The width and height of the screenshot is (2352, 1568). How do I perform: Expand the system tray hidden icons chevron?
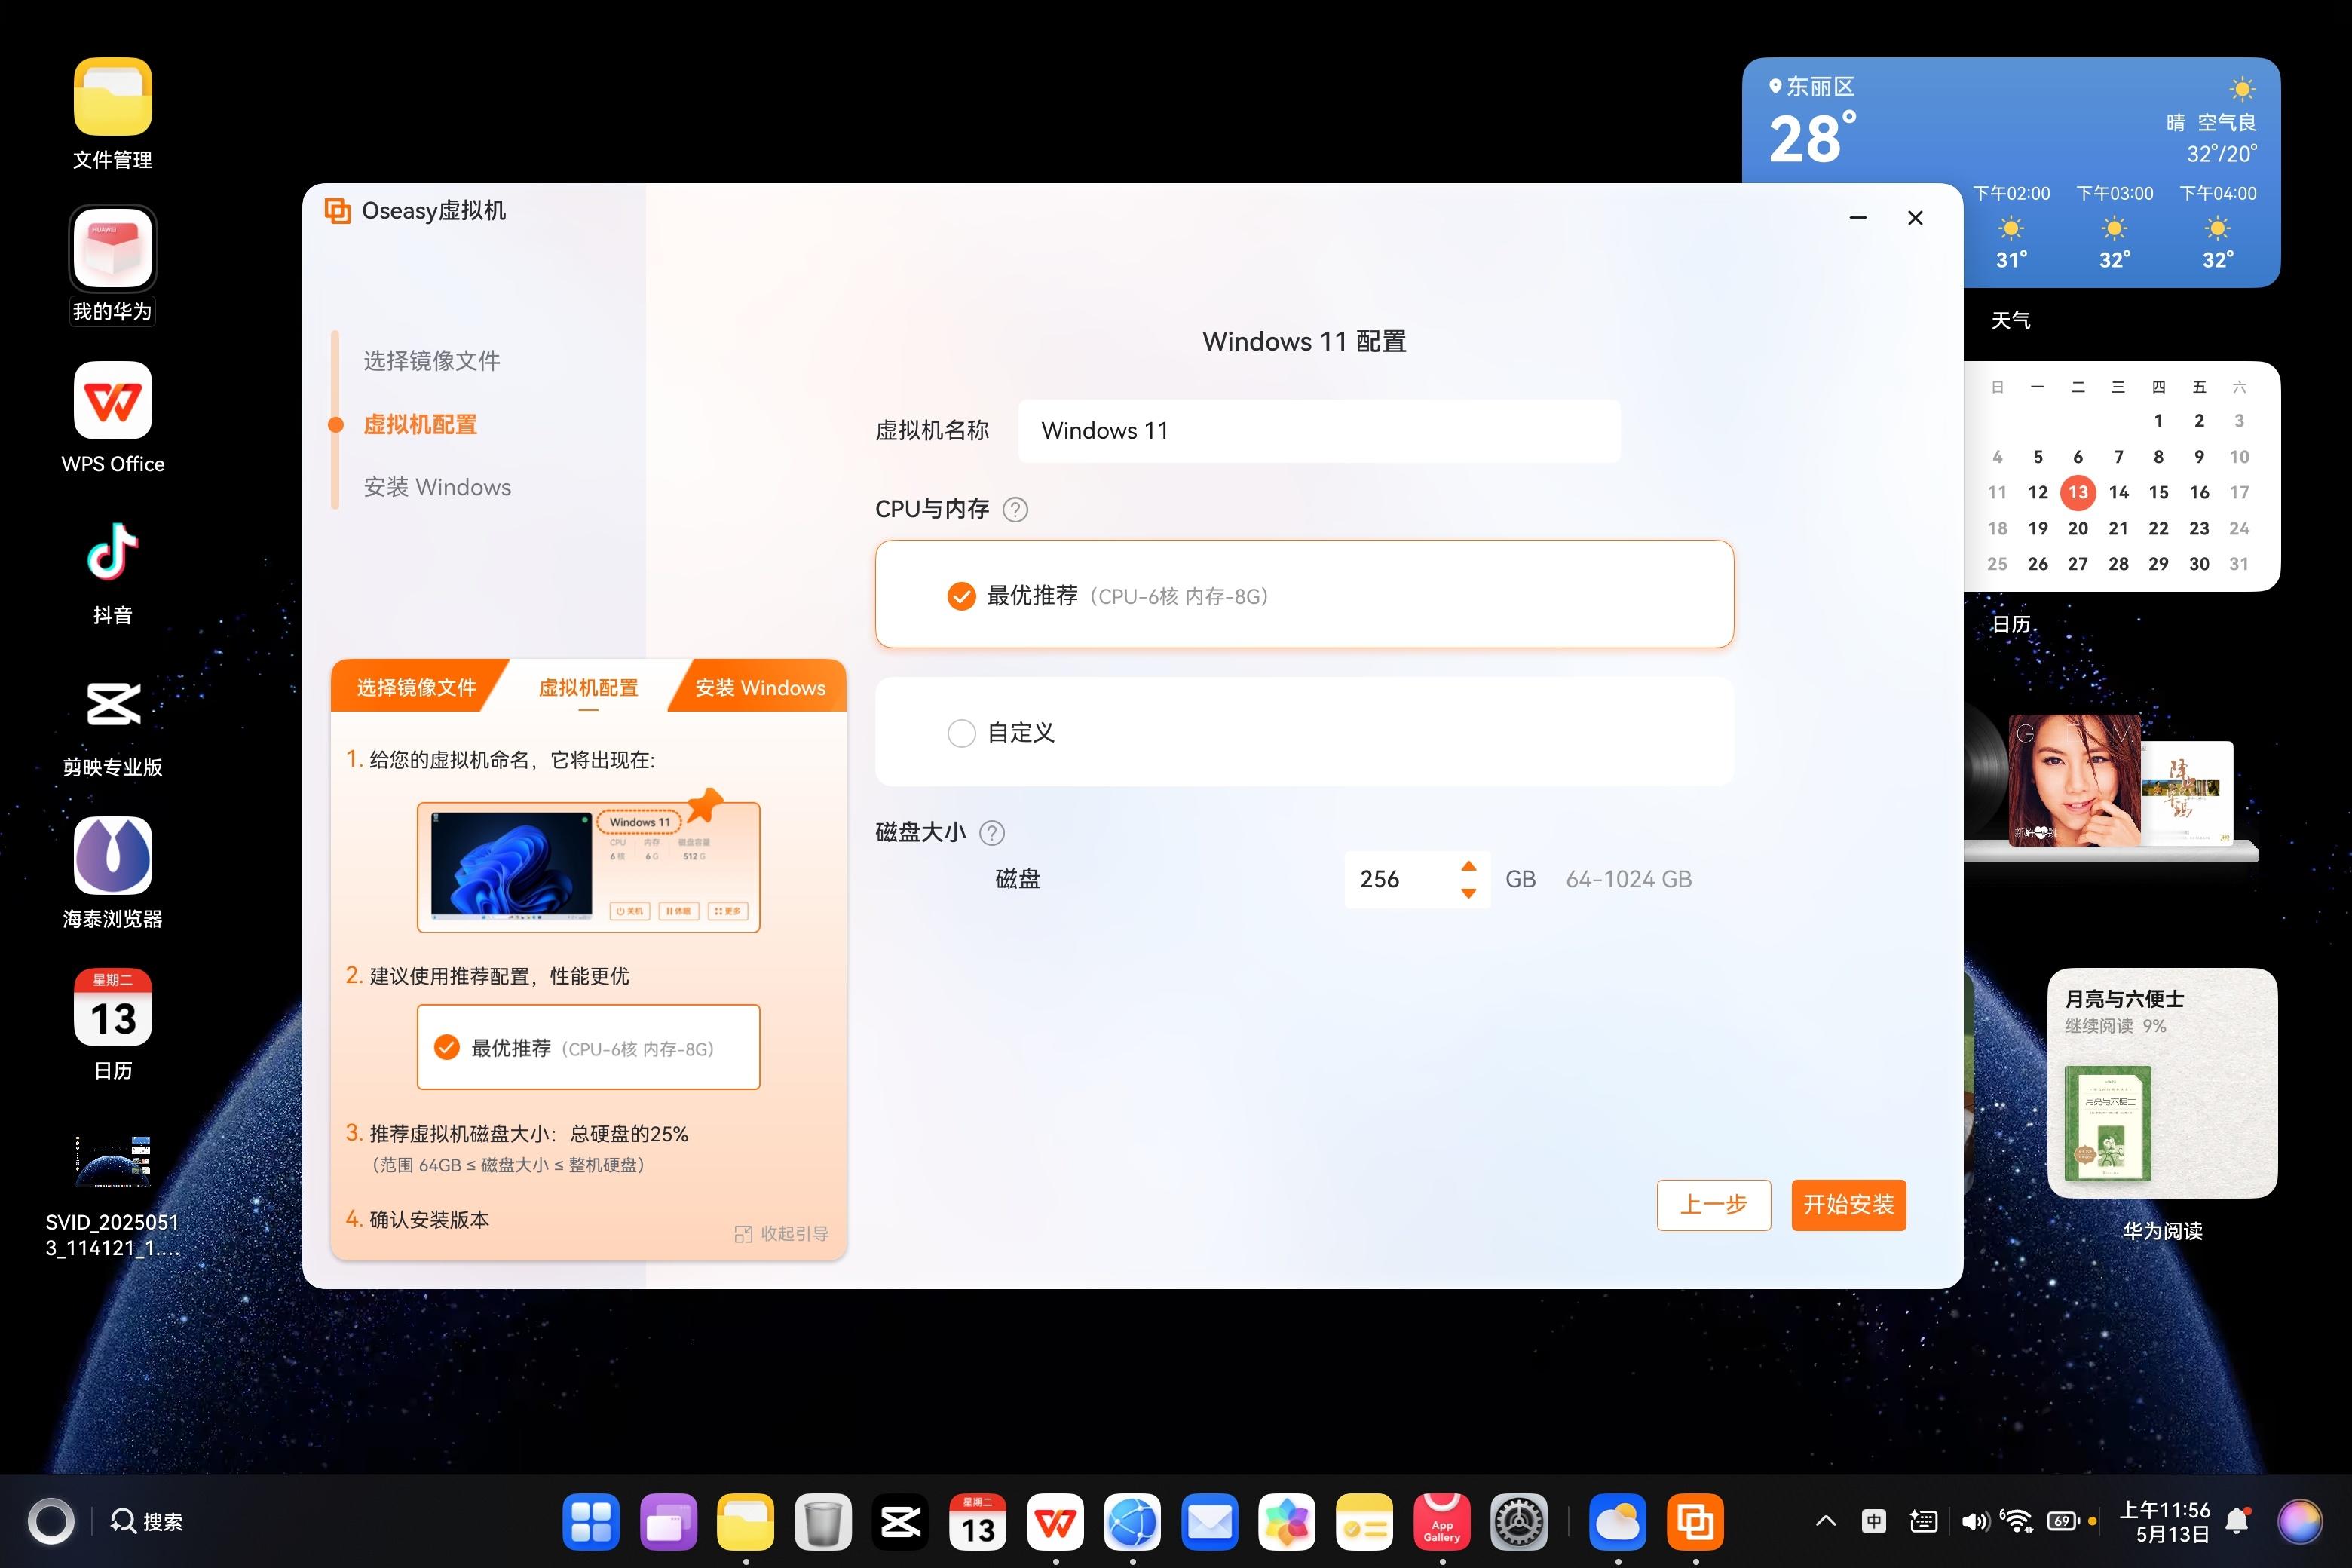tap(1825, 1522)
